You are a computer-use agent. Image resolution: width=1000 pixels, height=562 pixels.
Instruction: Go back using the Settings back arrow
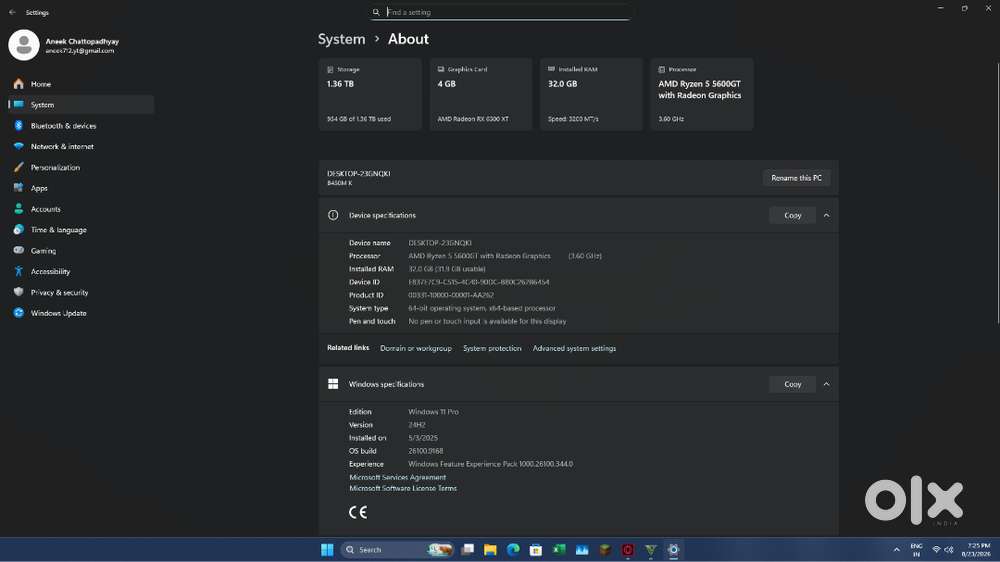pyautogui.click(x=12, y=12)
